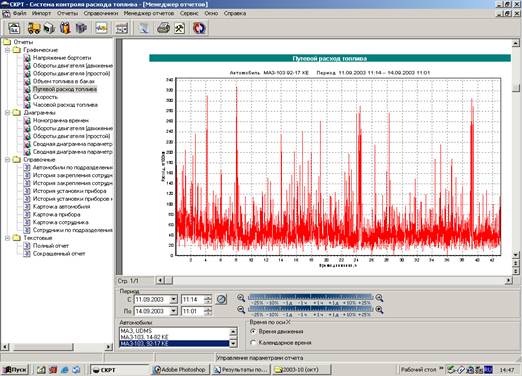
Task: Click the lower period range slider
Action: point(310,309)
